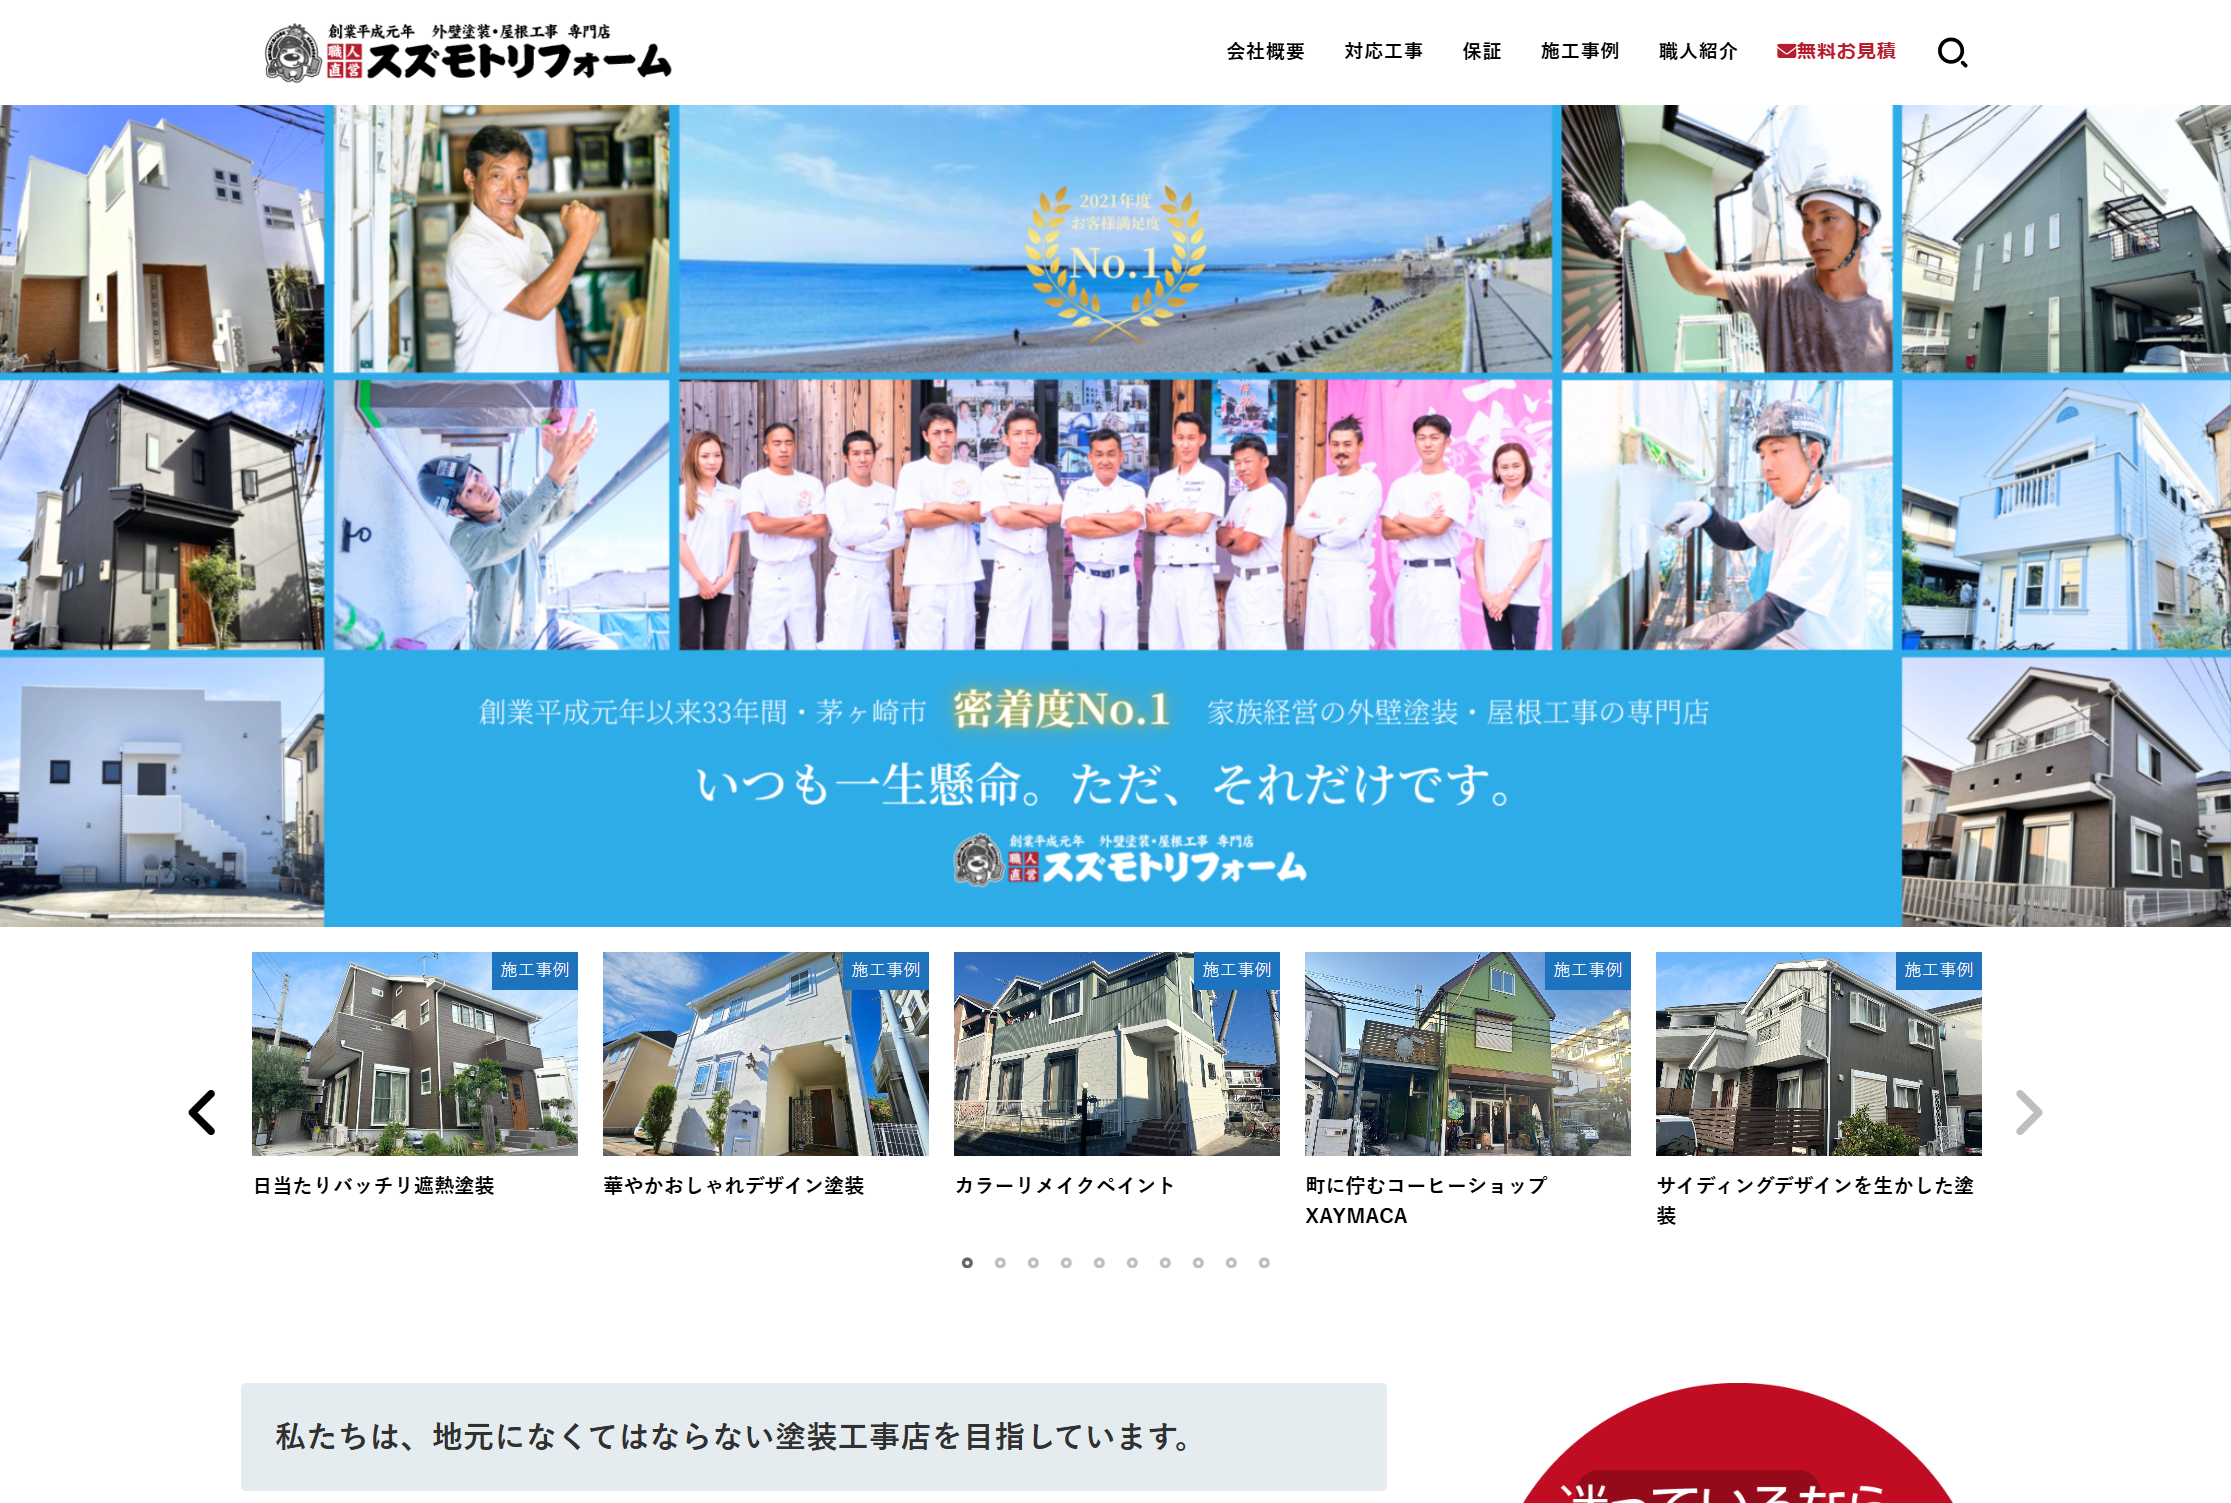Open the 対応工事 menu item
The image size is (2231, 1503).
pyautogui.click(x=1383, y=51)
